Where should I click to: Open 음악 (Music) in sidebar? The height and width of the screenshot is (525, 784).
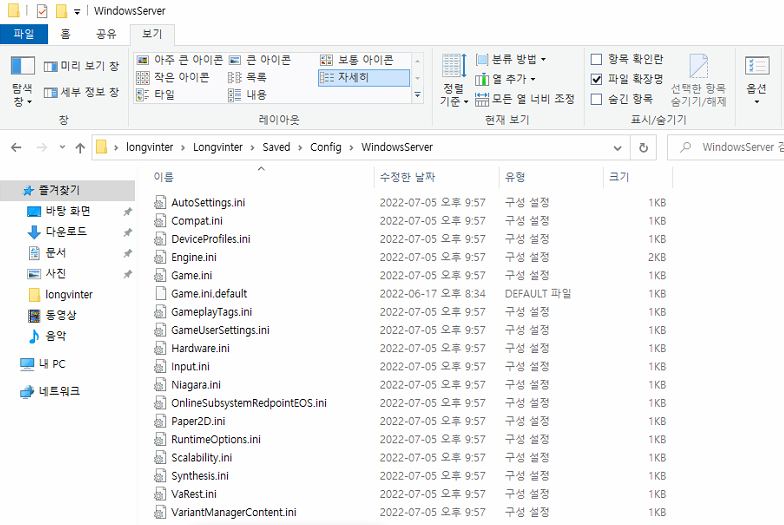click(x=56, y=336)
